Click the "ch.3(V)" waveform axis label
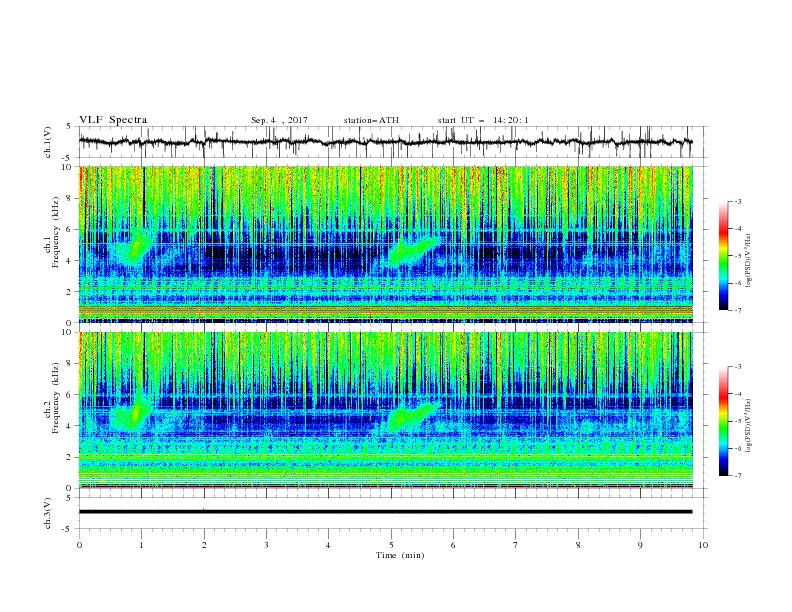This screenshot has width=792, height=612. click(x=48, y=513)
